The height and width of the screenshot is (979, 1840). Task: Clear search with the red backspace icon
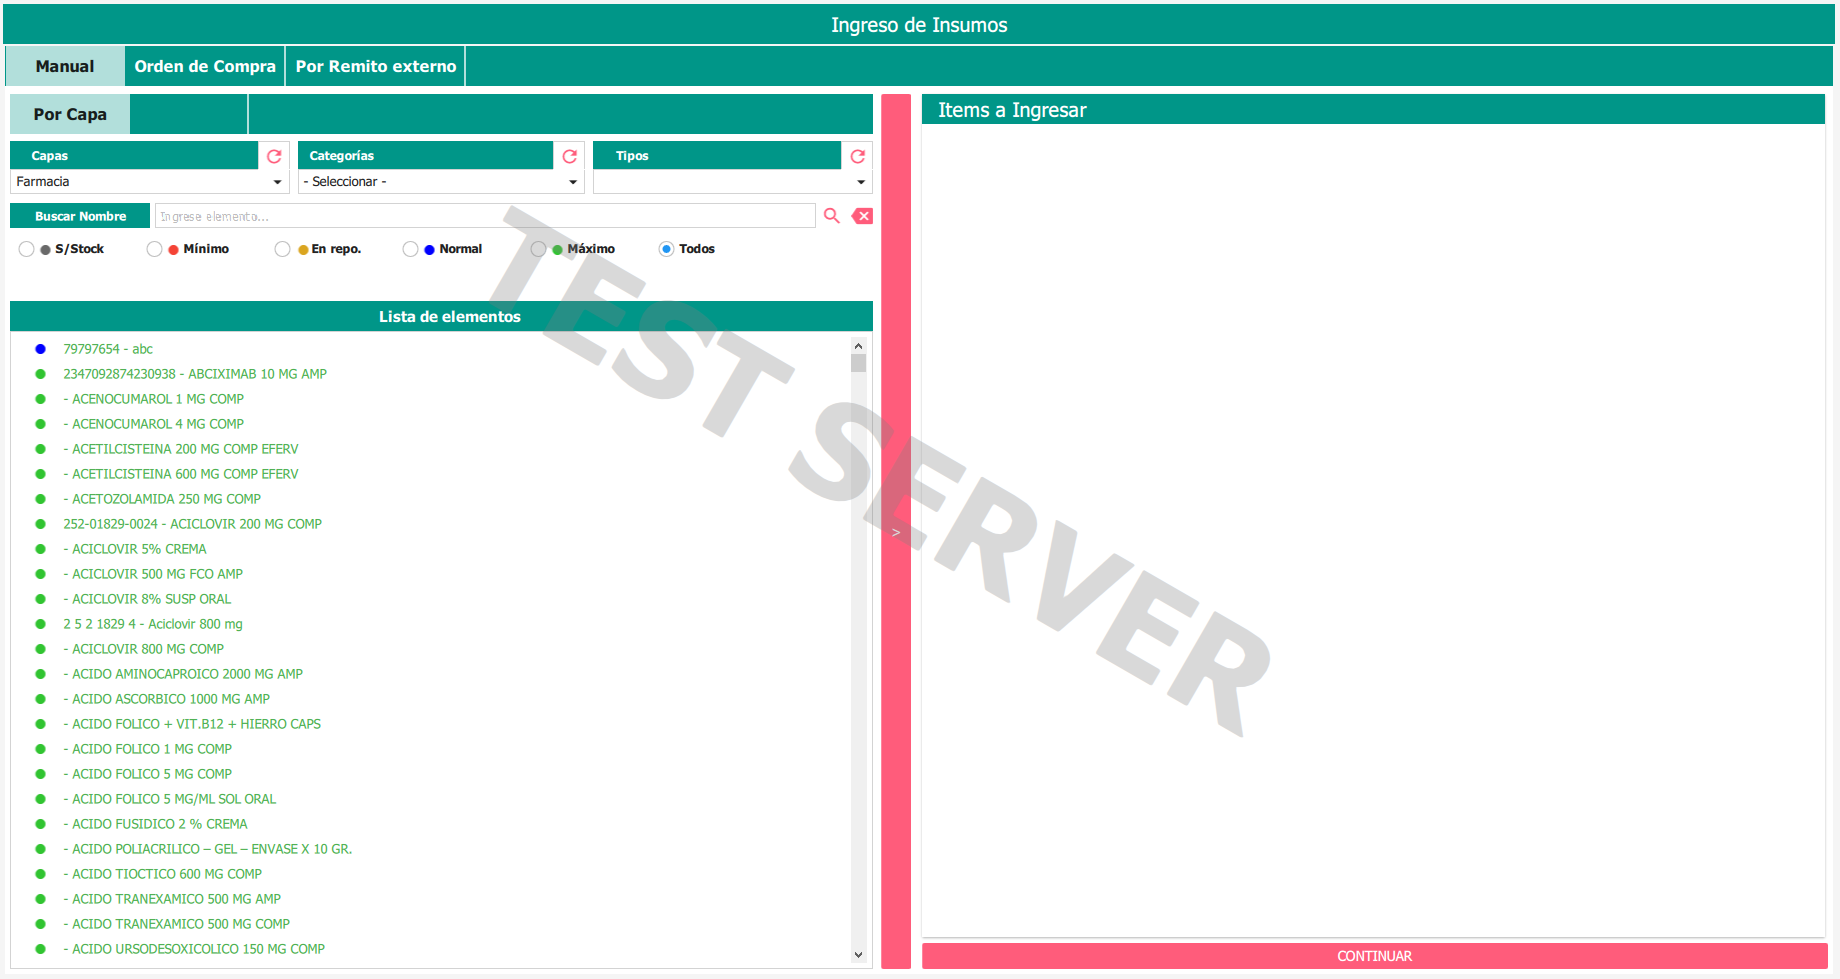point(862,216)
